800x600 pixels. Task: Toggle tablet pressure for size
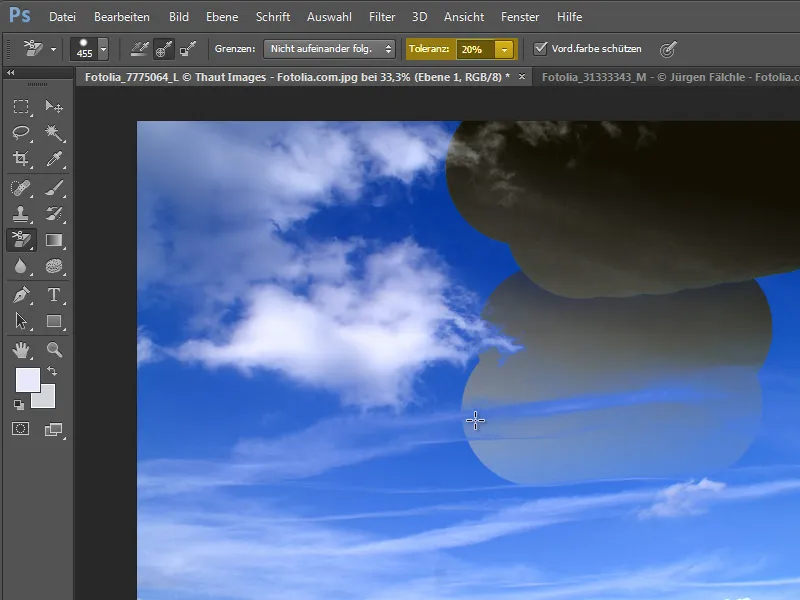pyautogui.click(x=667, y=49)
